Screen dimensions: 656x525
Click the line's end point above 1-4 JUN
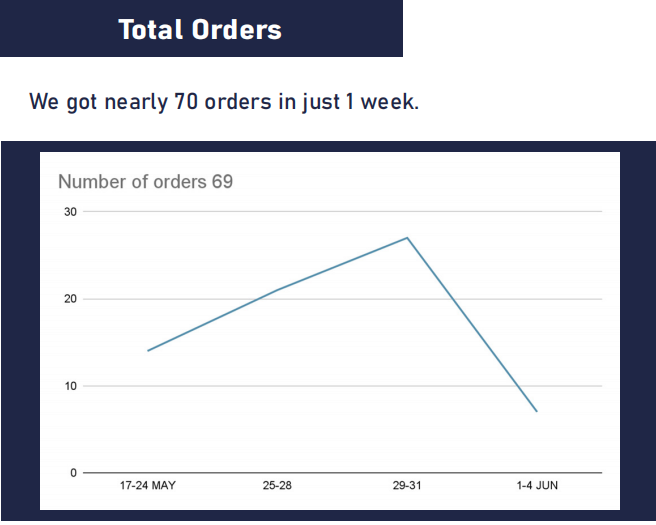pos(537,411)
